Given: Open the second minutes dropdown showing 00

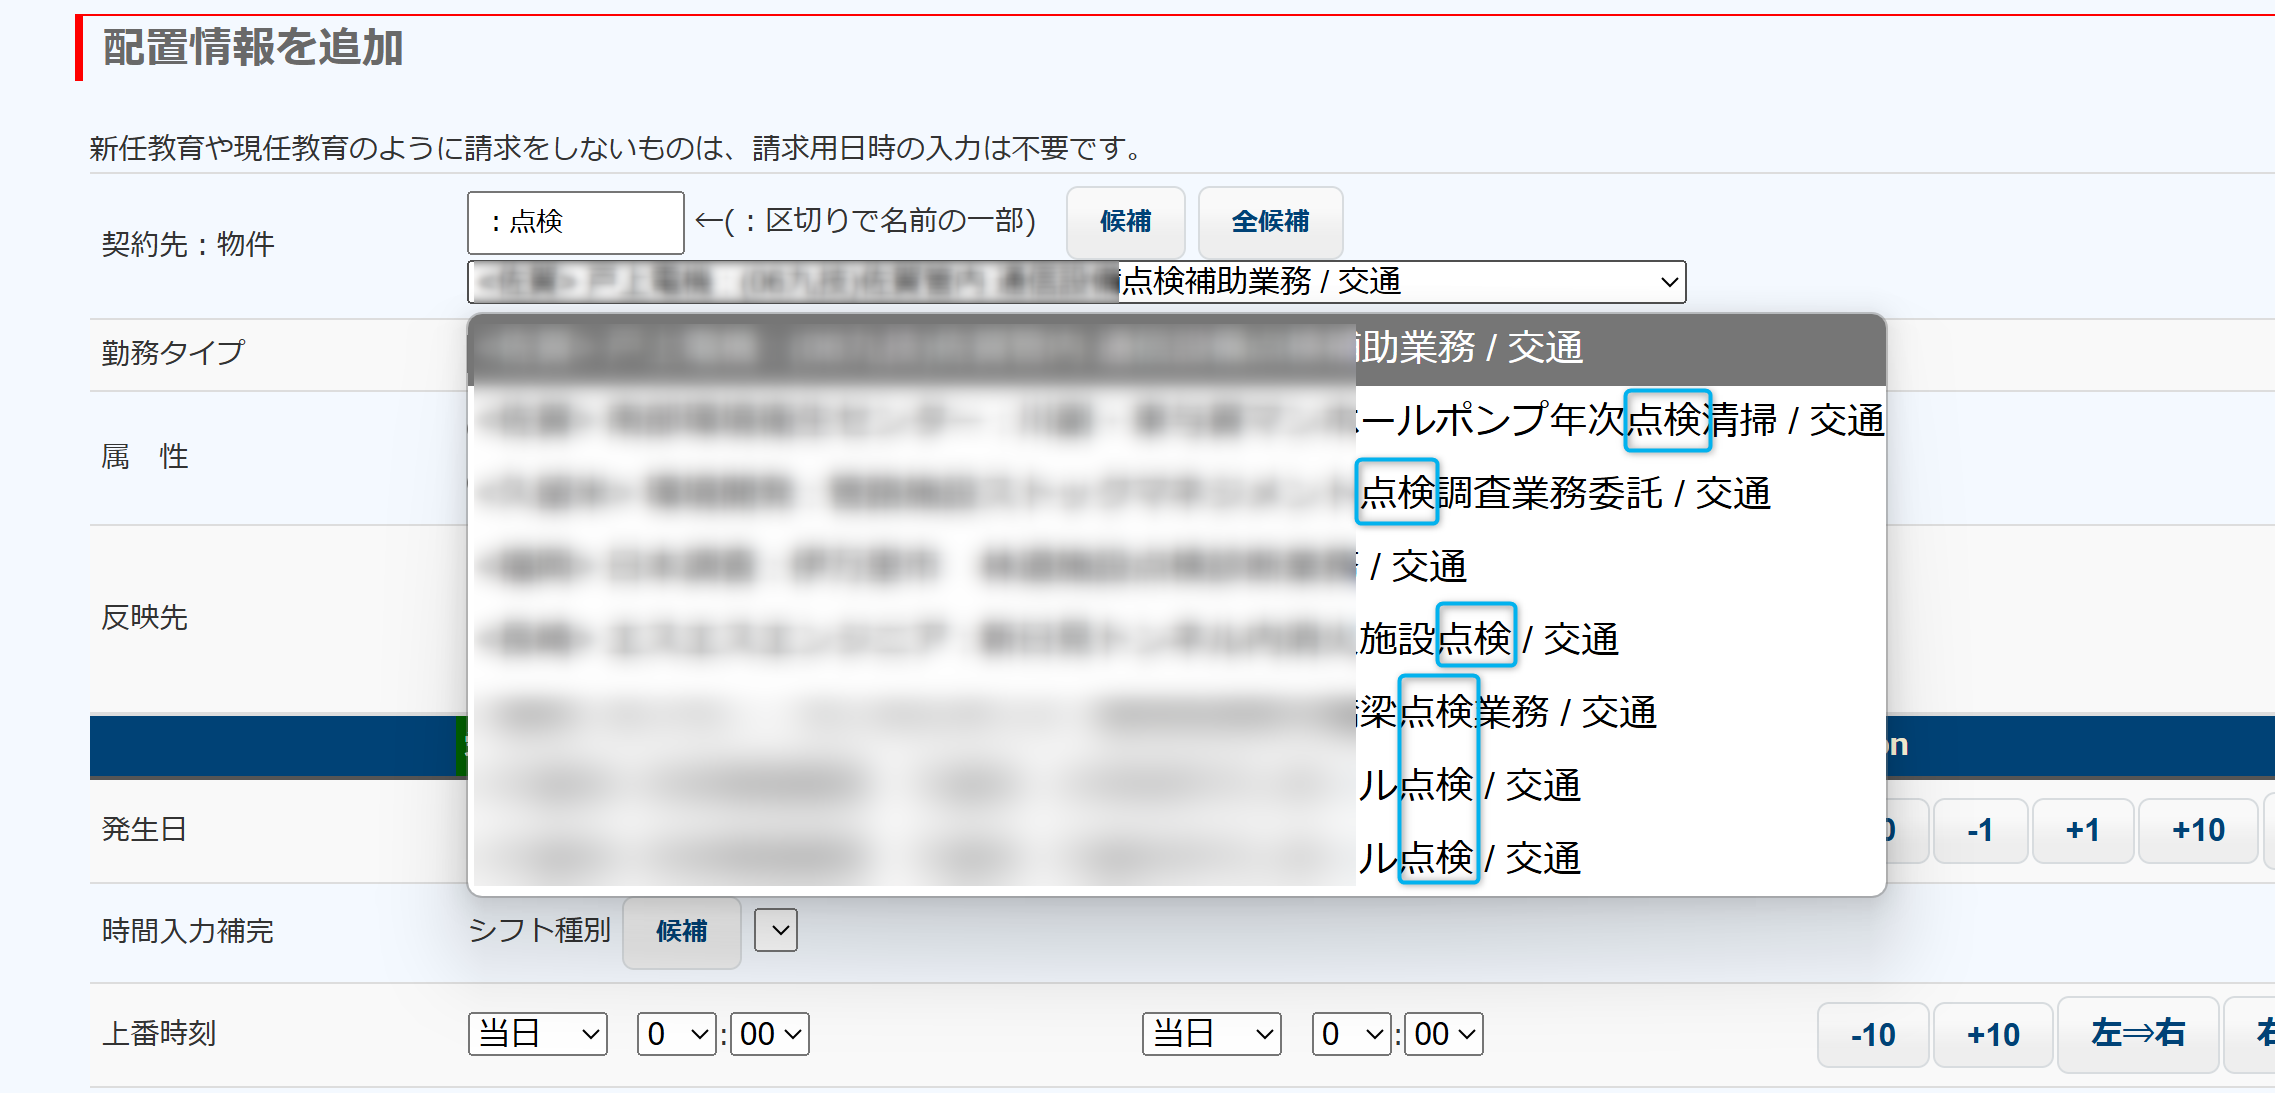Looking at the screenshot, I should pos(1444,1034).
